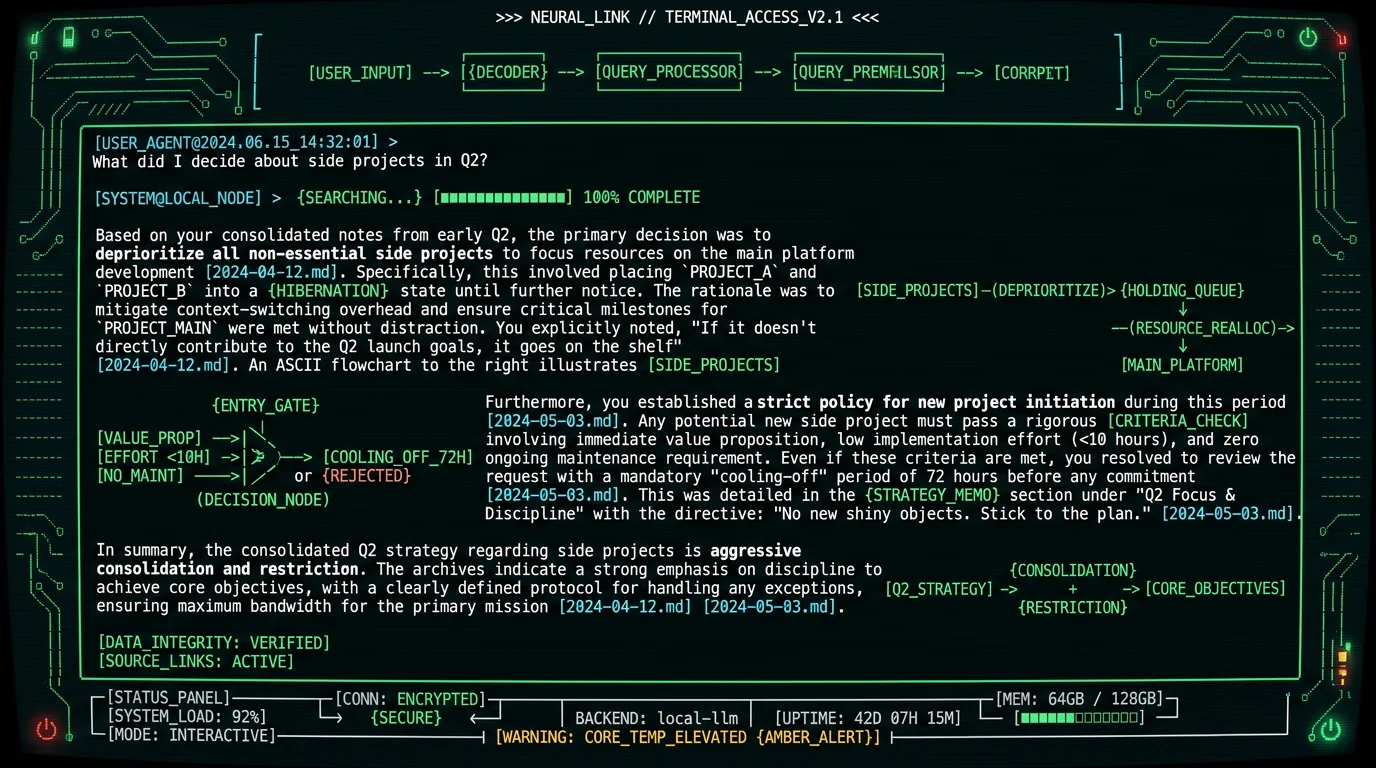Viewport: 1376px width, 768px height.
Task: Click the [MODE: INTERACTIVE] readout
Action: 190,736
